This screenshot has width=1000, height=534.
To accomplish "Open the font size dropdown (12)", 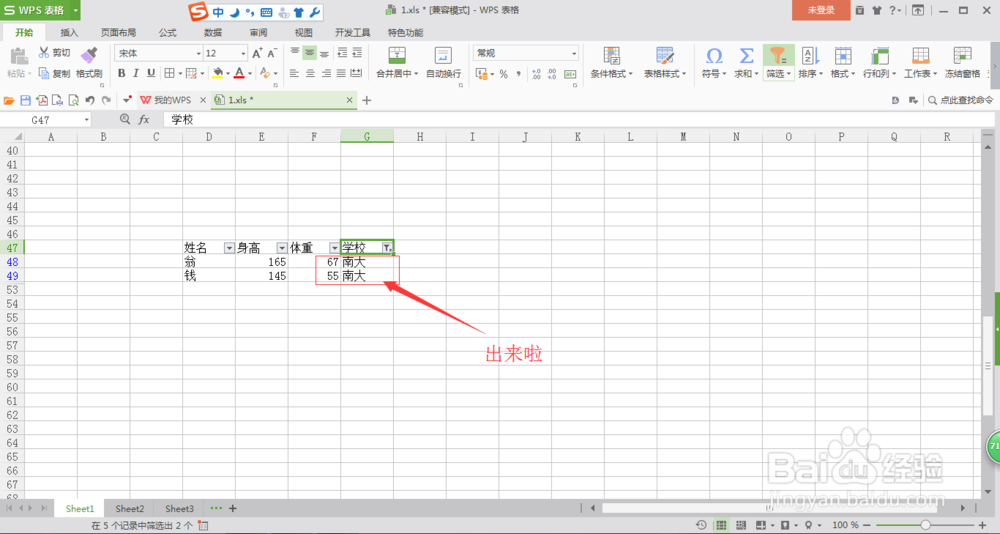I will click(x=243, y=53).
